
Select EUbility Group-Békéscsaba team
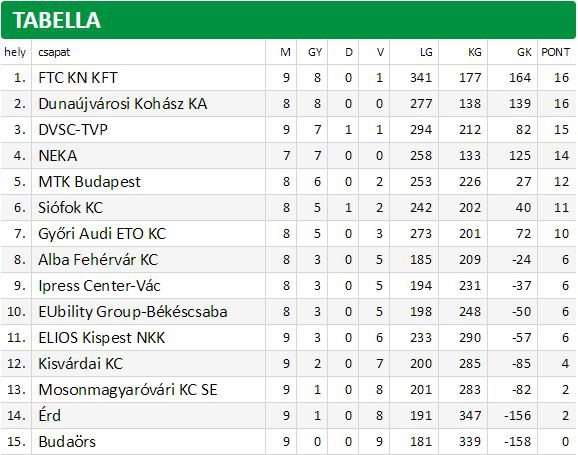133,312
